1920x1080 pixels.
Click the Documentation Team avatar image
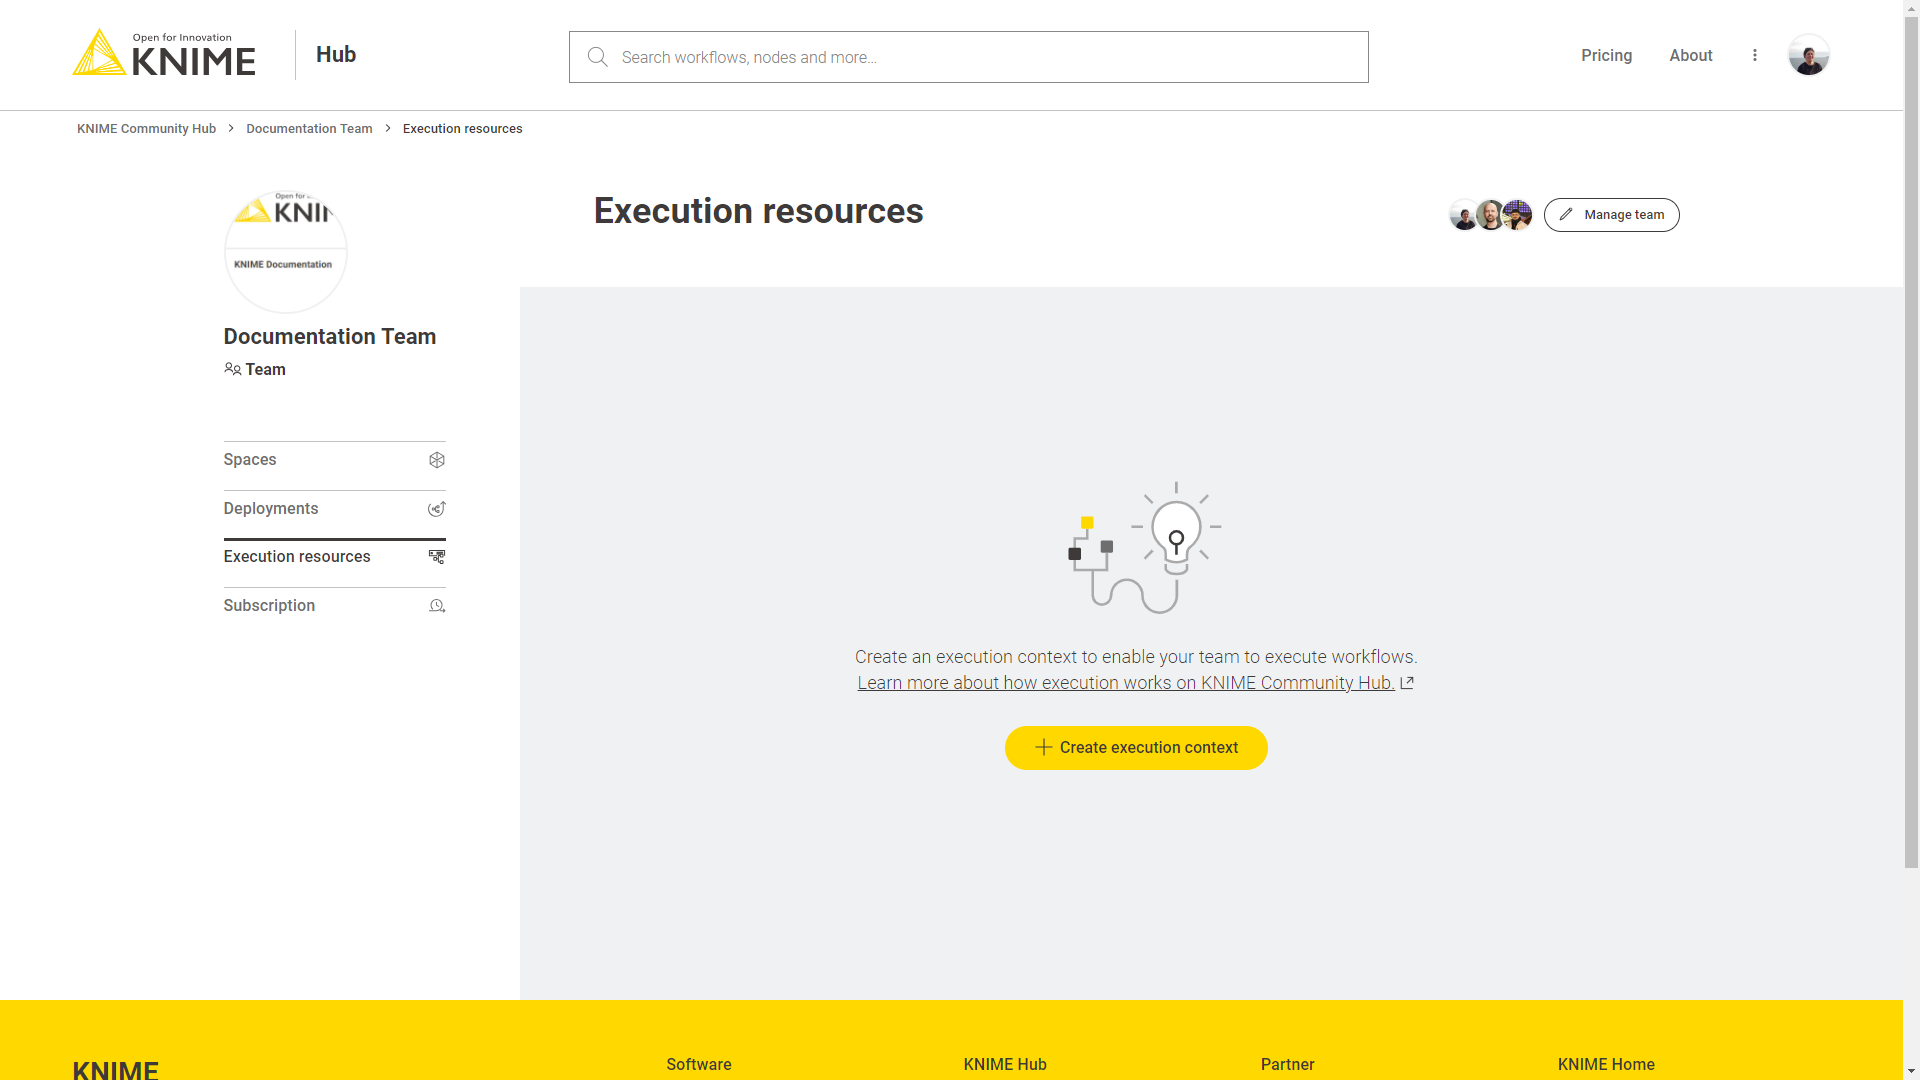click(x=286, y=251)
